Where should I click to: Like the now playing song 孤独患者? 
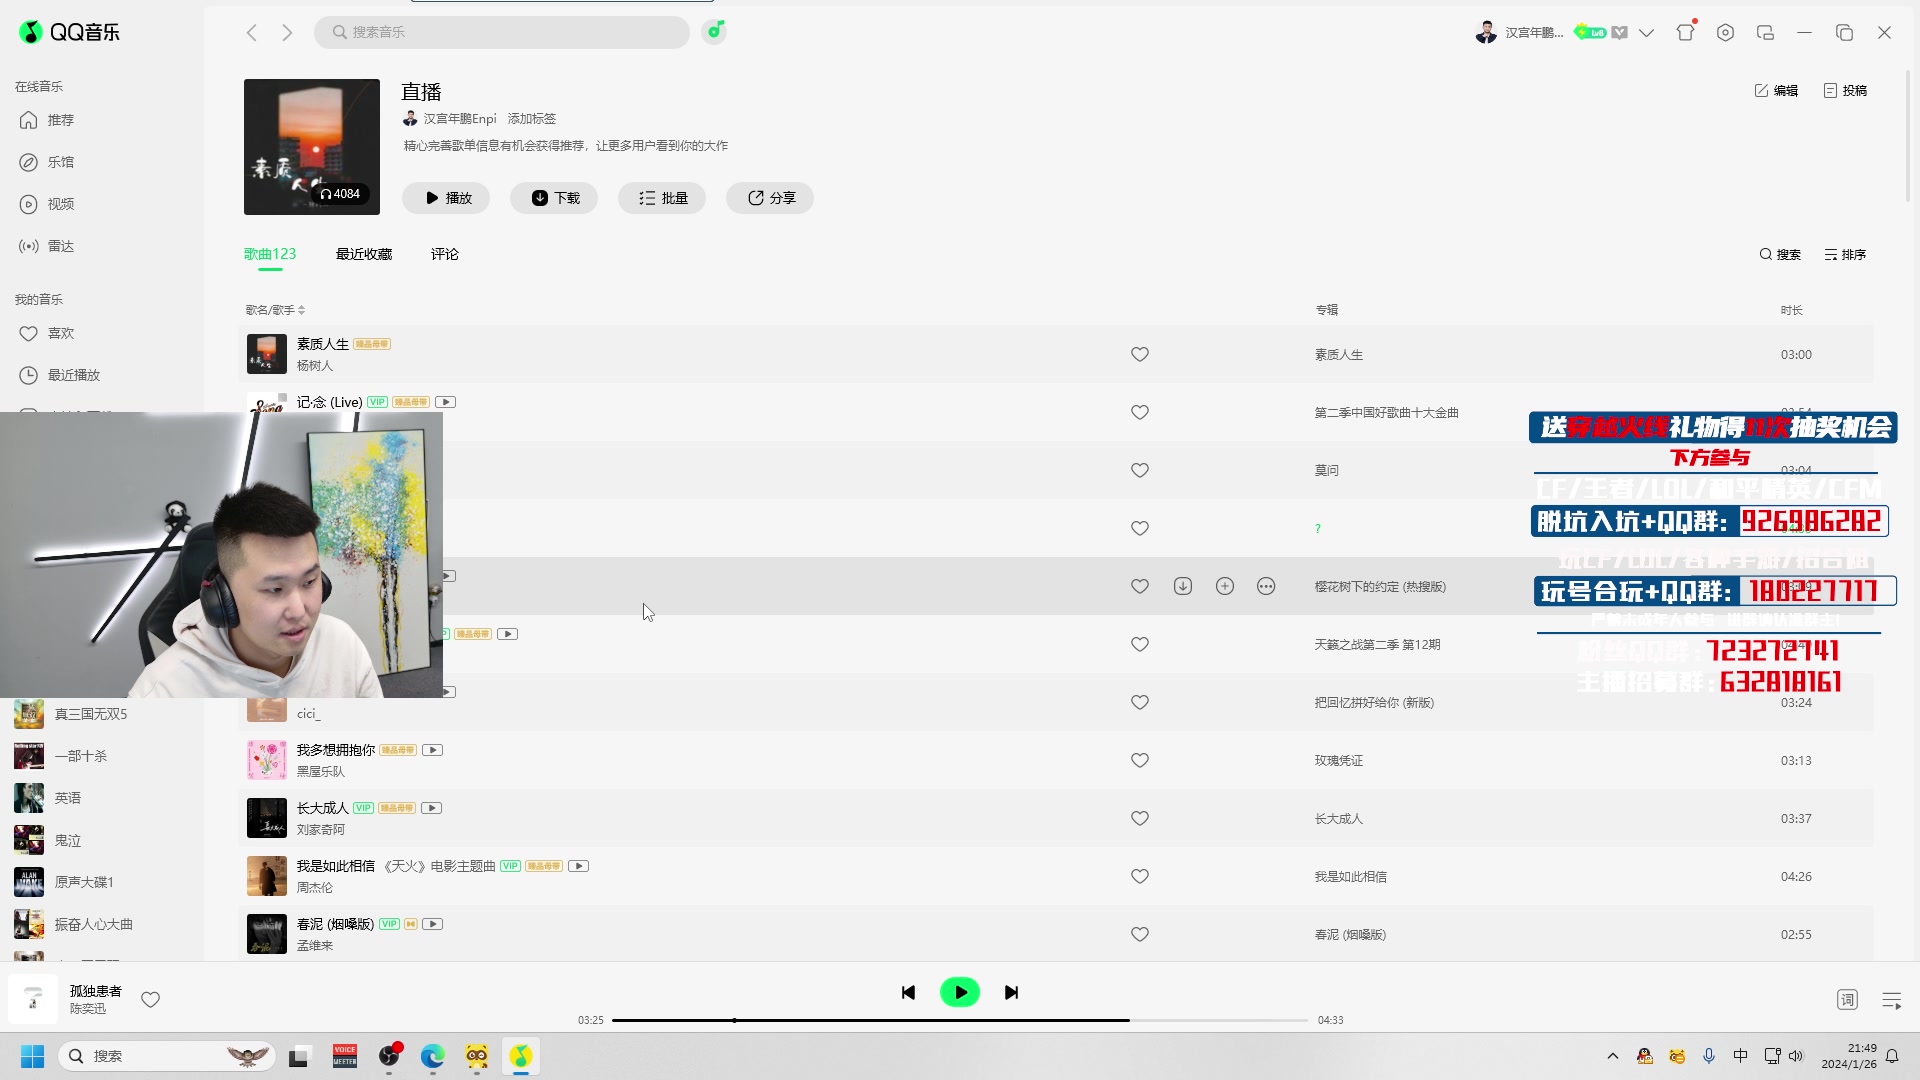(x=151, y=1000)
